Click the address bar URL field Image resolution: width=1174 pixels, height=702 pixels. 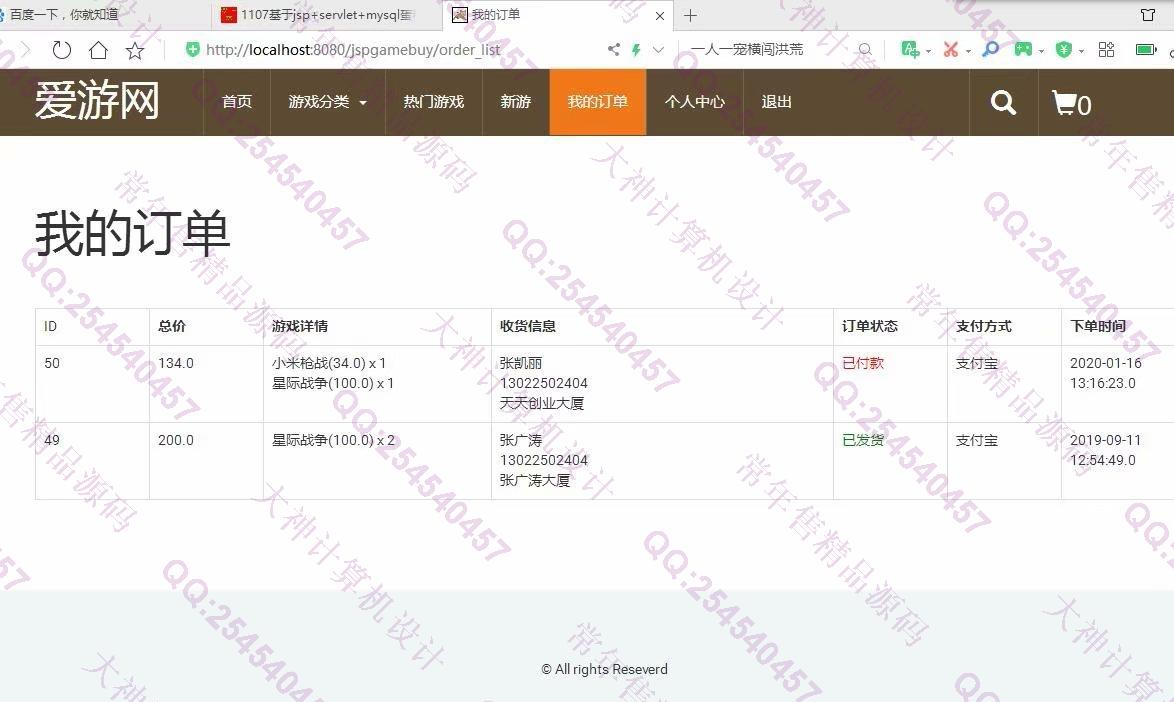[x=353, y=49]
